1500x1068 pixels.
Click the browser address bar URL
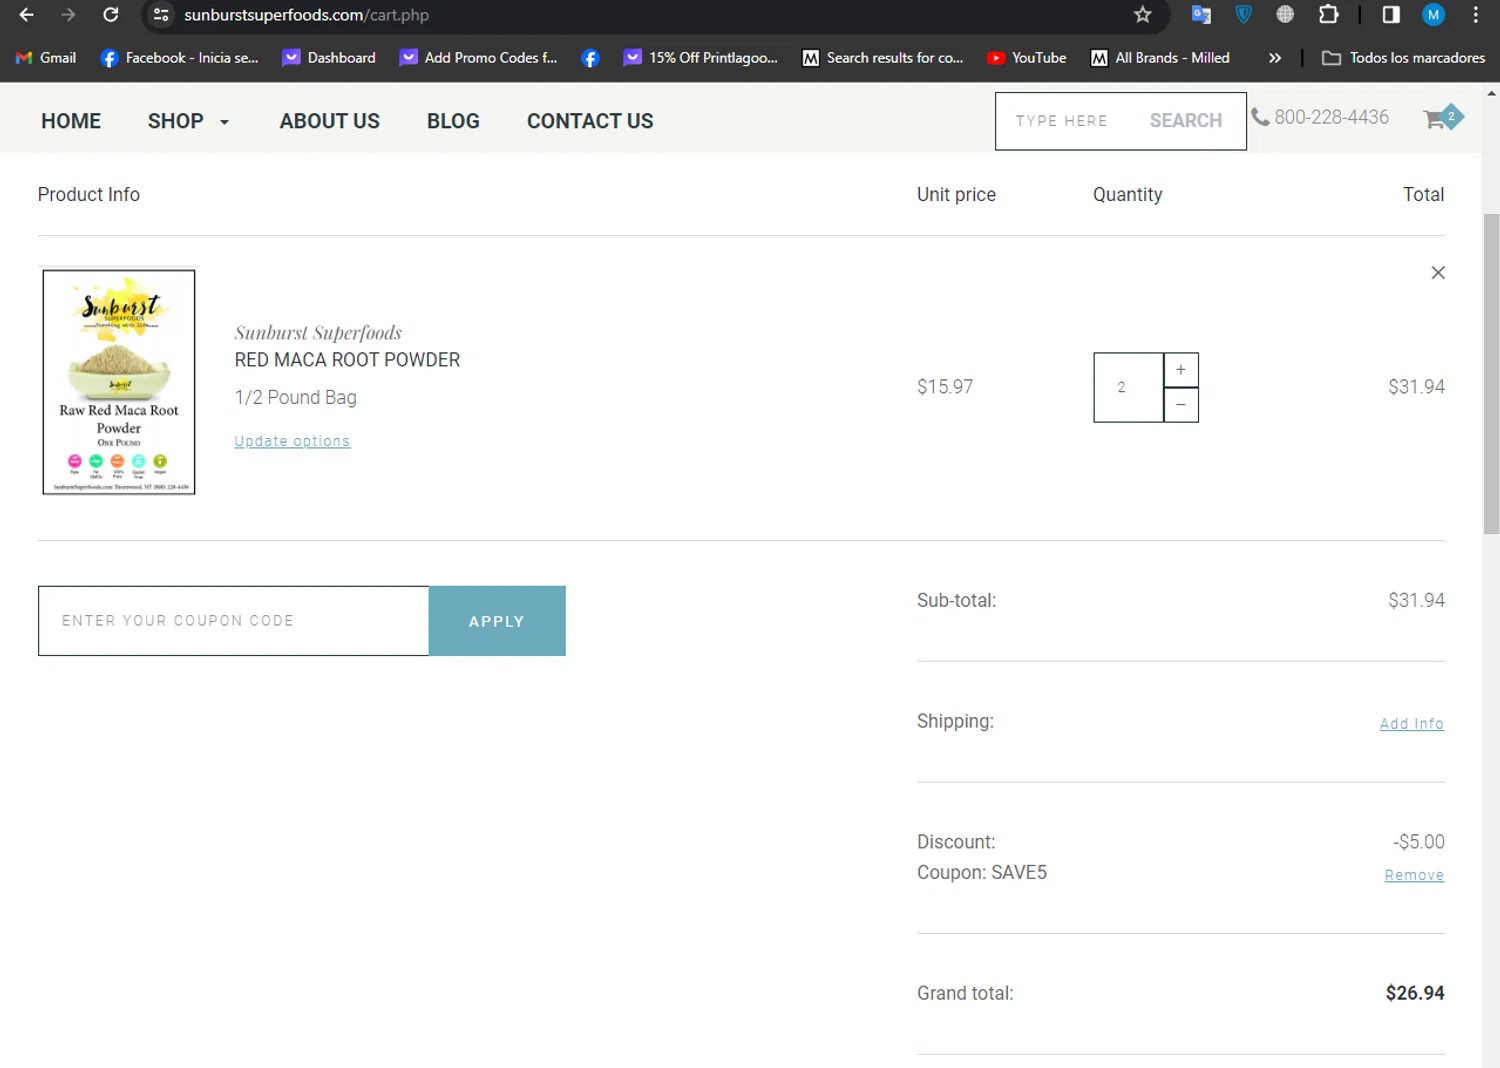click(x=306, y=15)
